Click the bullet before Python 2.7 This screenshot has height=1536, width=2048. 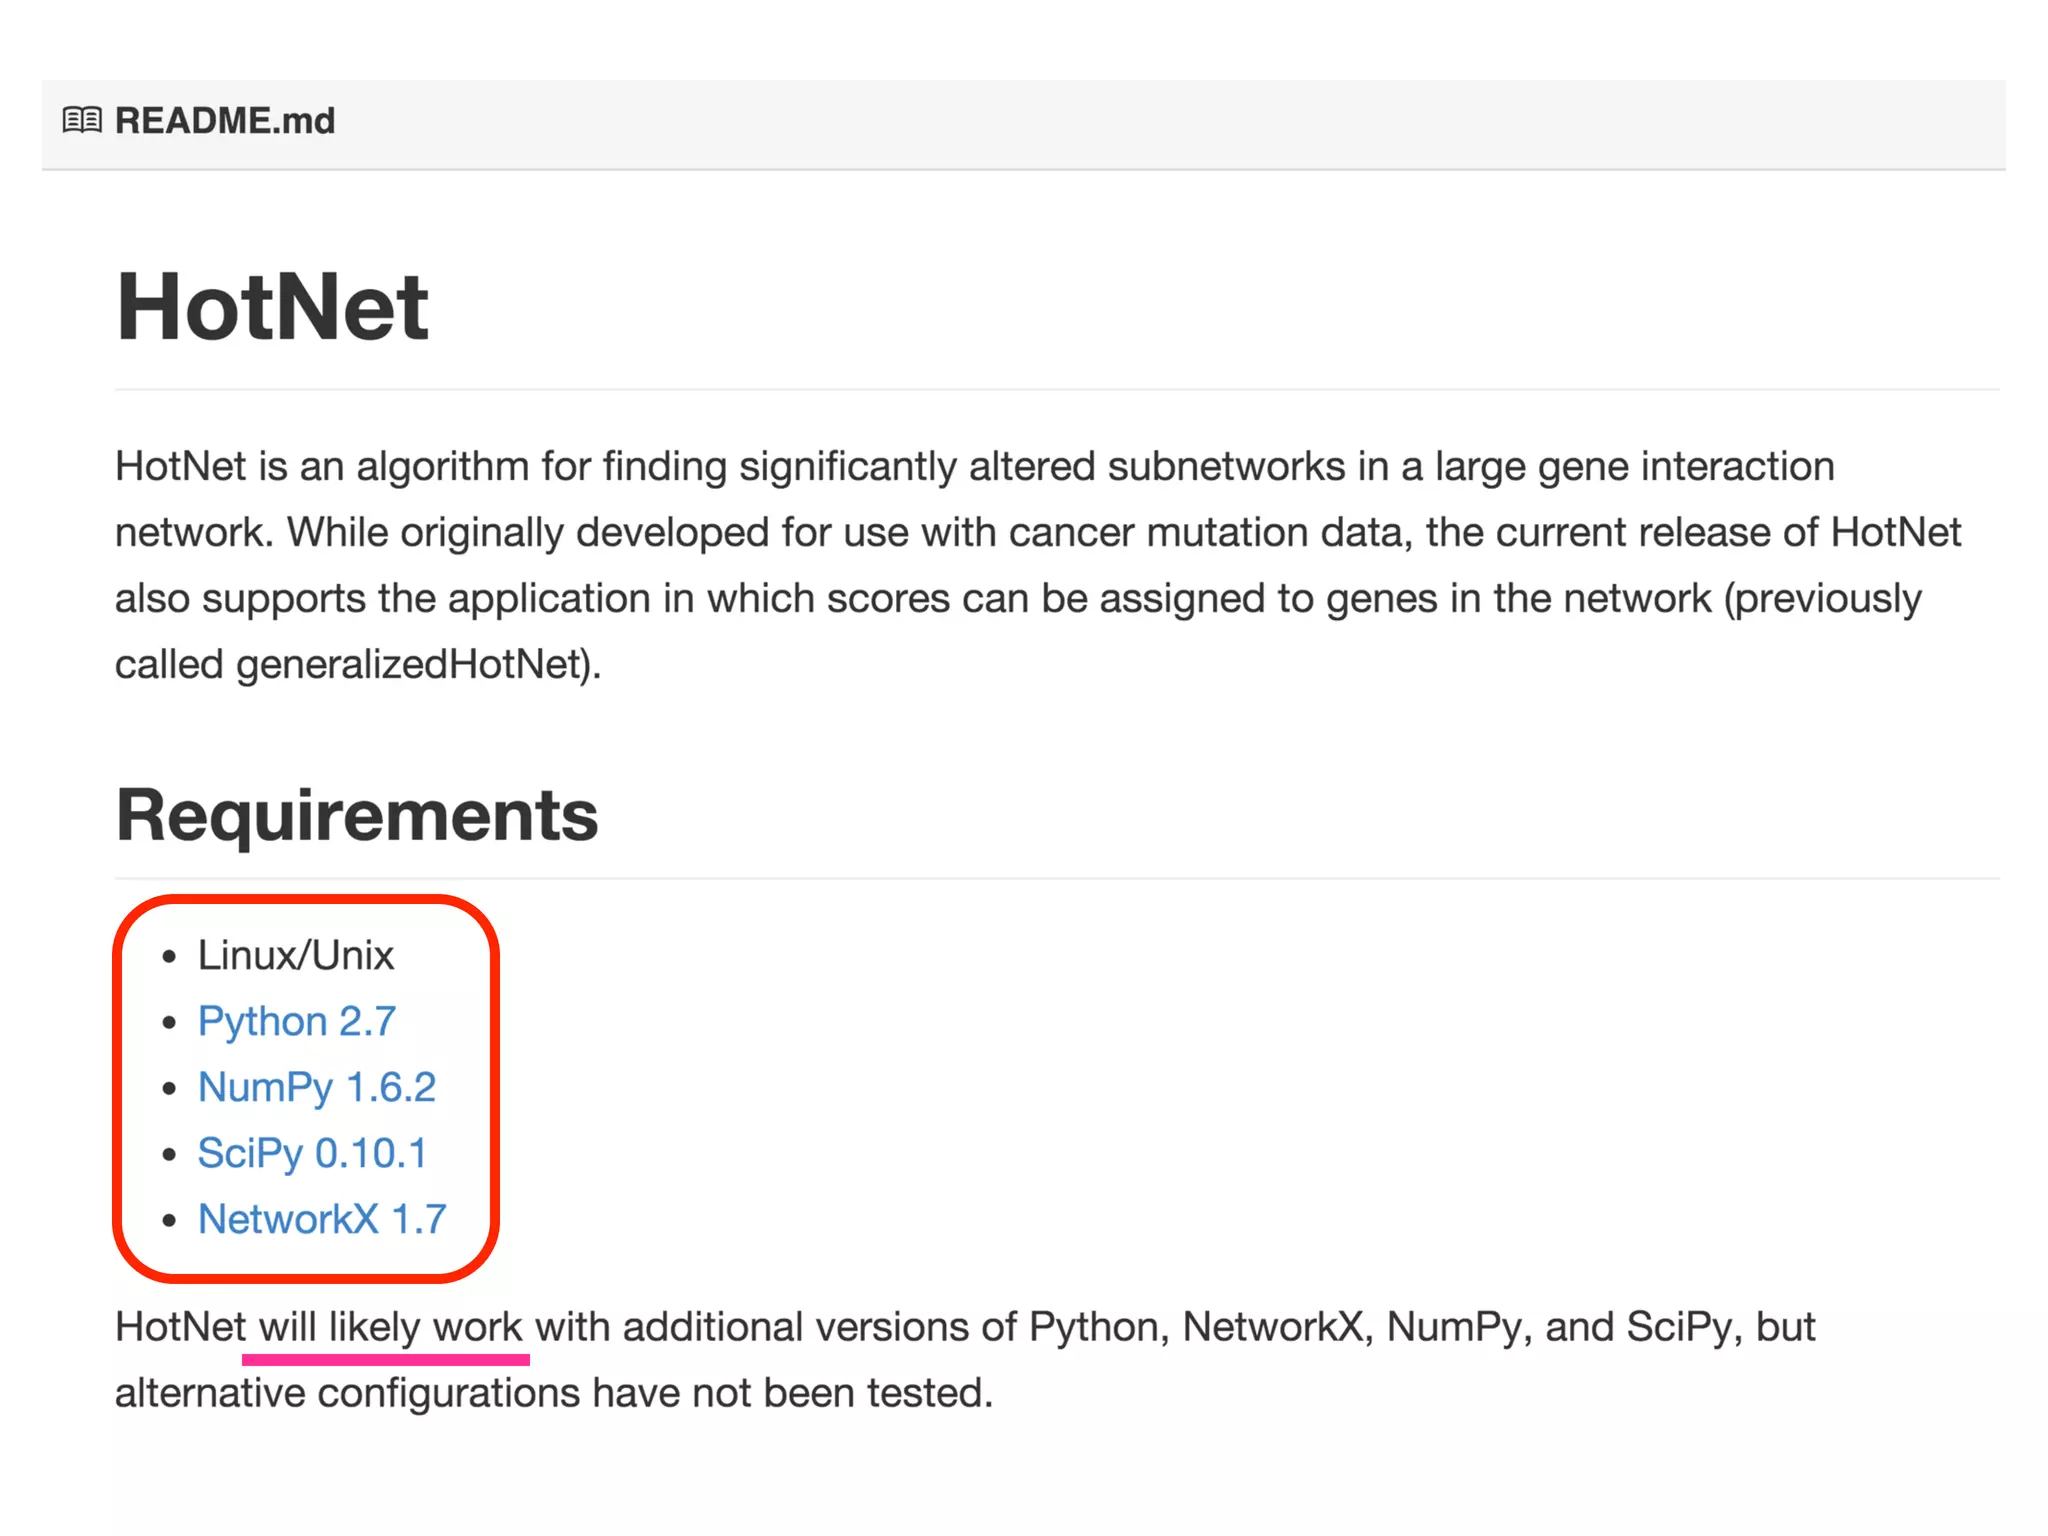(x=170, y=1023)
